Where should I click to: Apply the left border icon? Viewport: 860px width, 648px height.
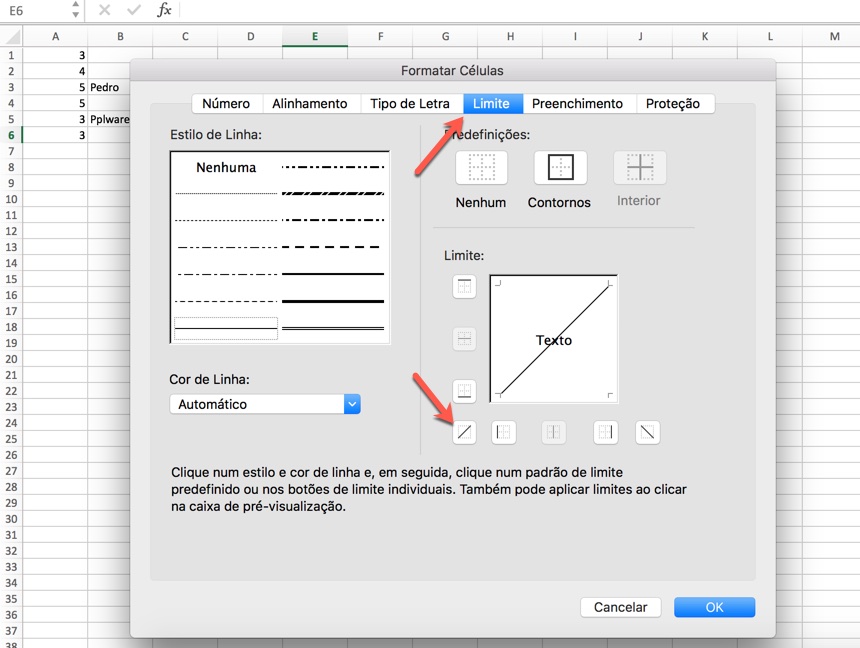(504, 432)
